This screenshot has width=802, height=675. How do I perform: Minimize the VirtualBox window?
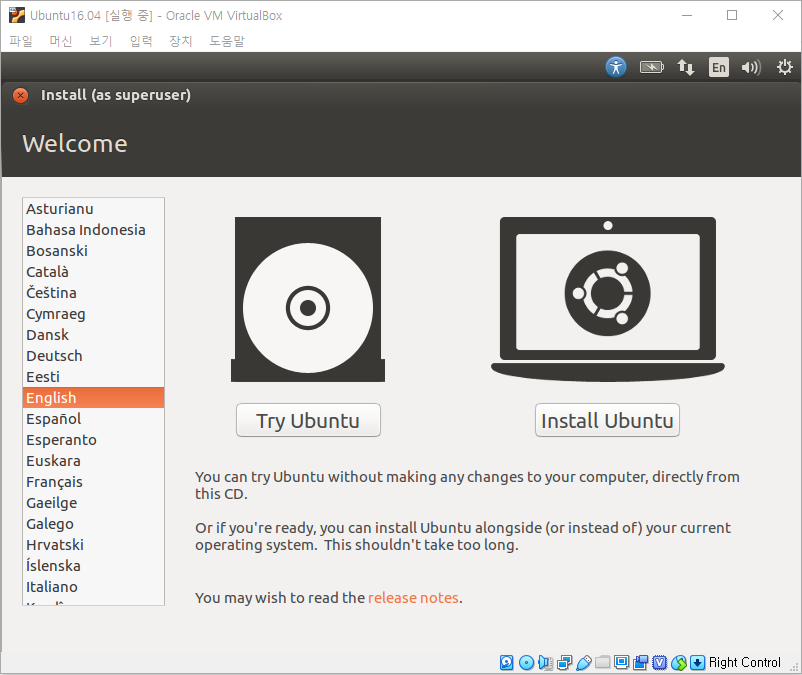coord(687,15)
